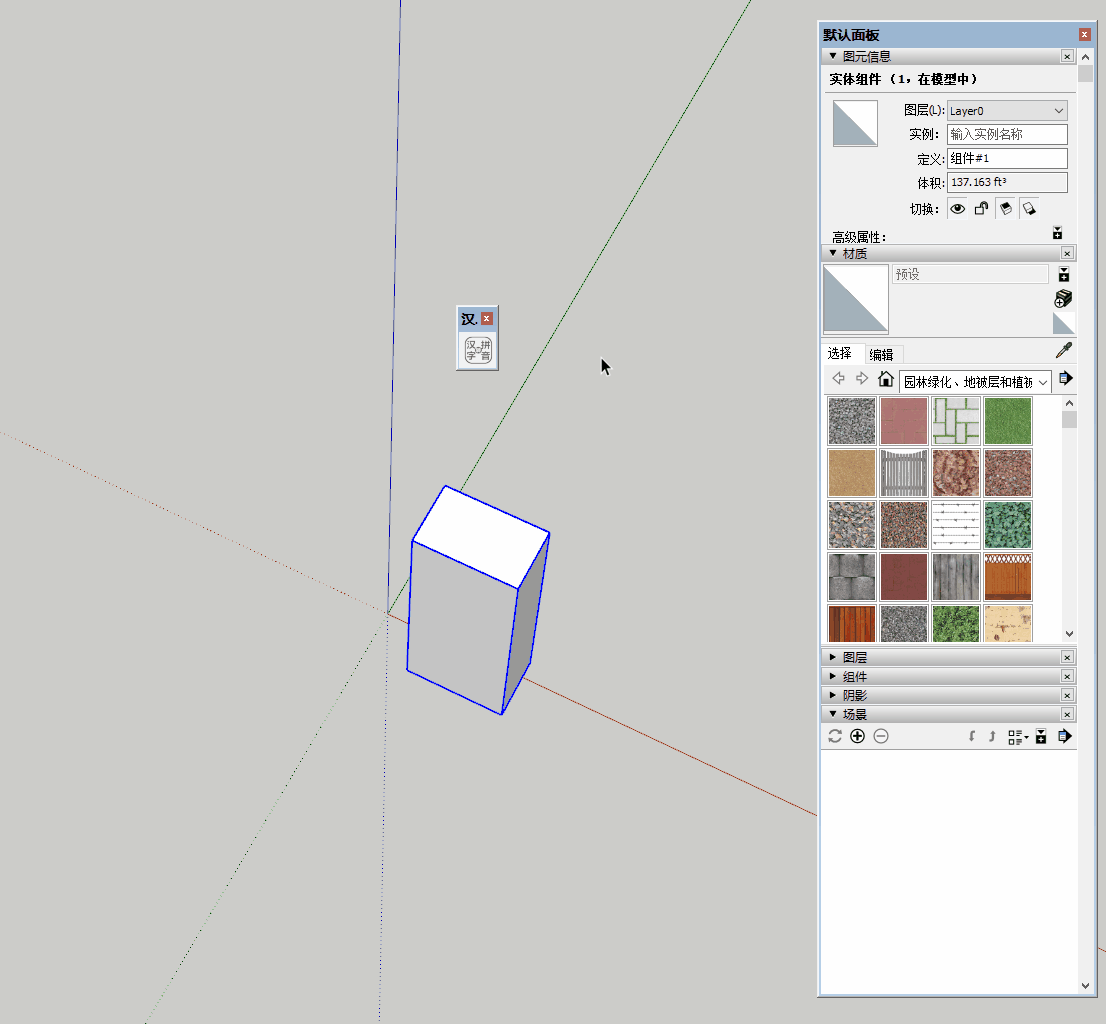Click the materials Details arrow icon

coord(1065,379)
